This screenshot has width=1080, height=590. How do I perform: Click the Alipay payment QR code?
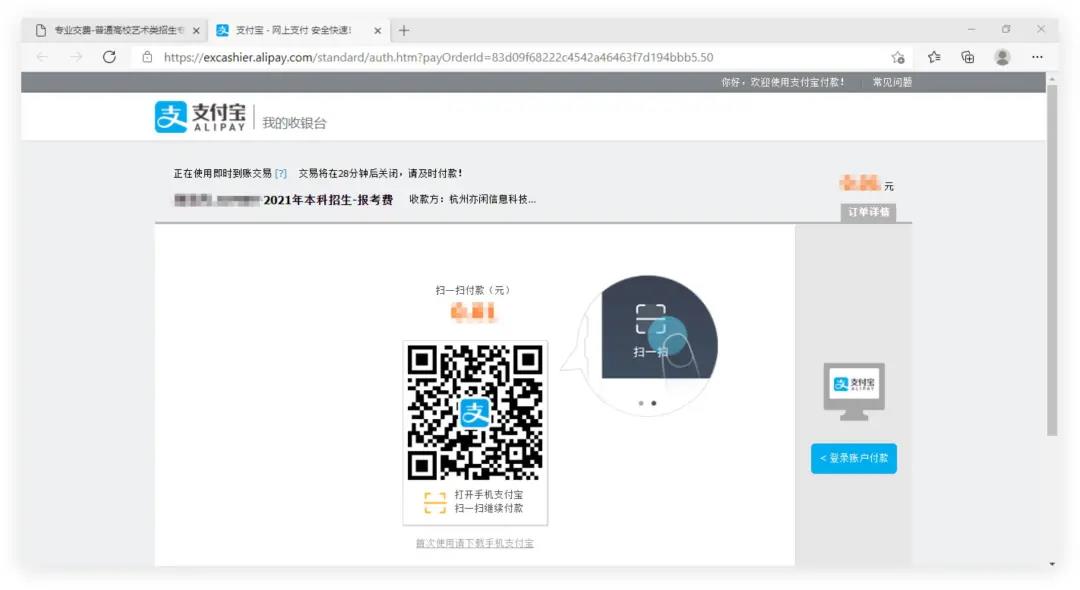point(475,412)
